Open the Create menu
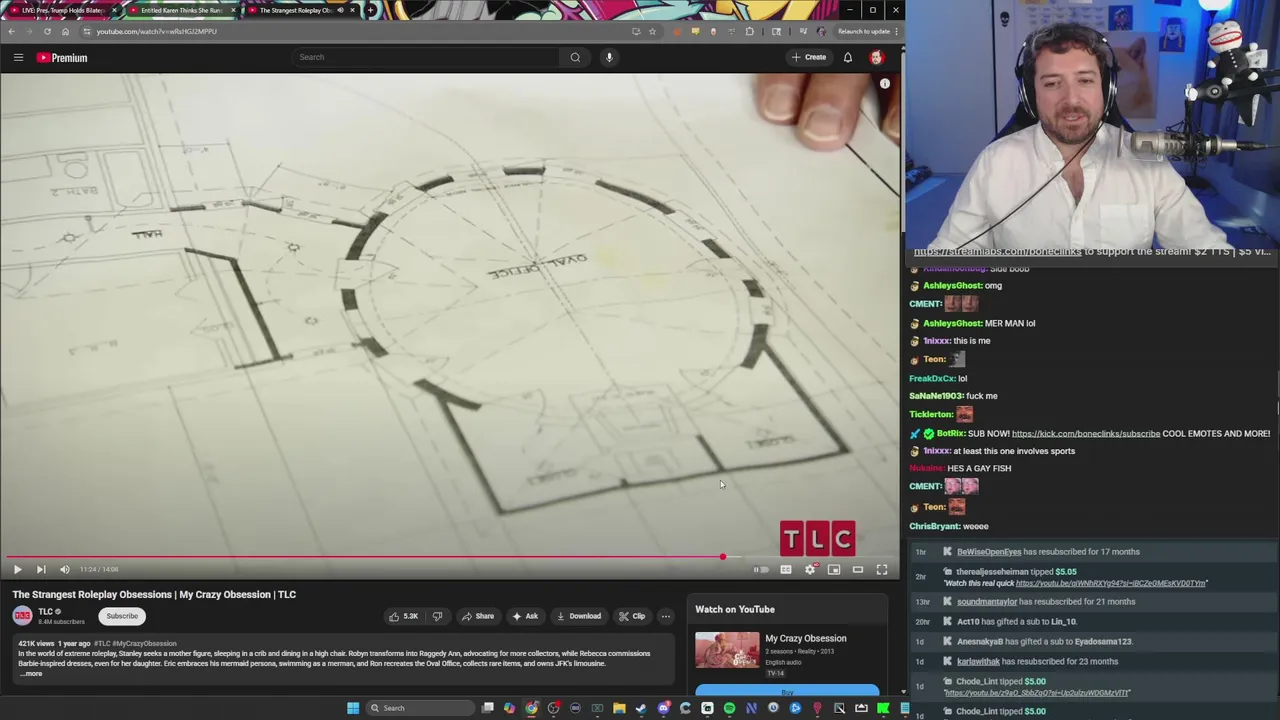 809,57
